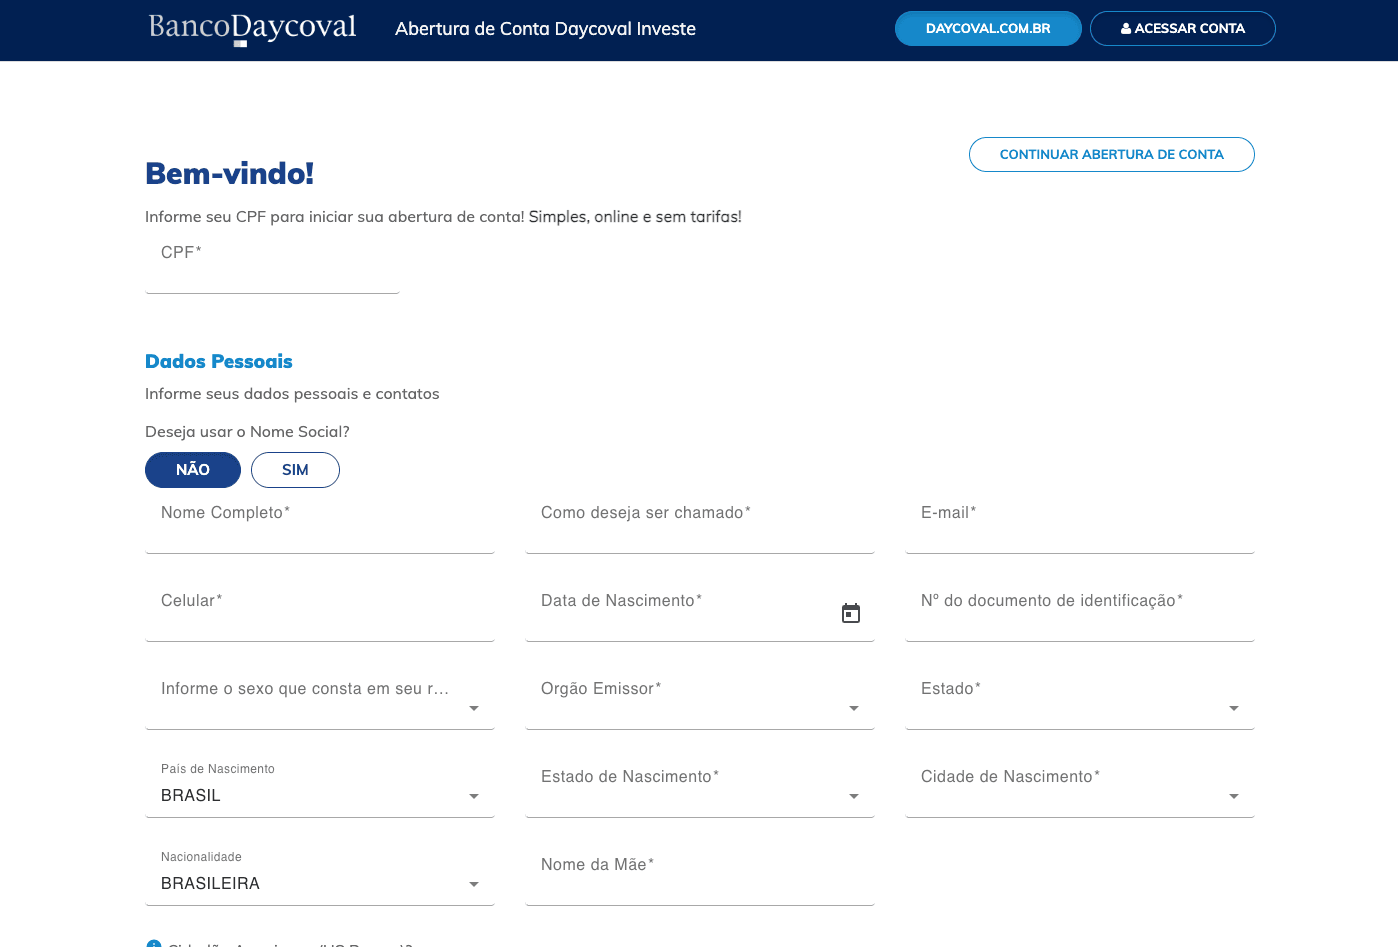The height and width of the screenshot is (947, 1398).
Task: Focus the CPF input field
Action: coord(272,270)
